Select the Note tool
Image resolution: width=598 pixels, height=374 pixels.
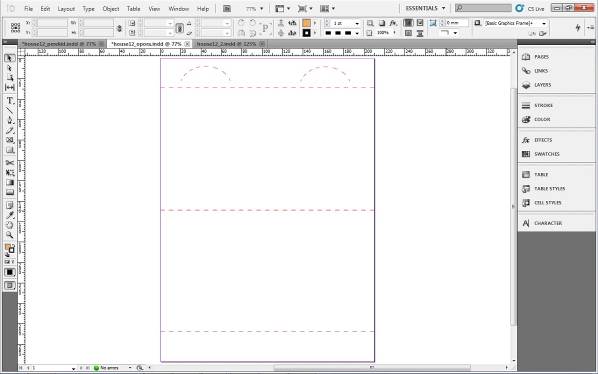tap(10, 205)
